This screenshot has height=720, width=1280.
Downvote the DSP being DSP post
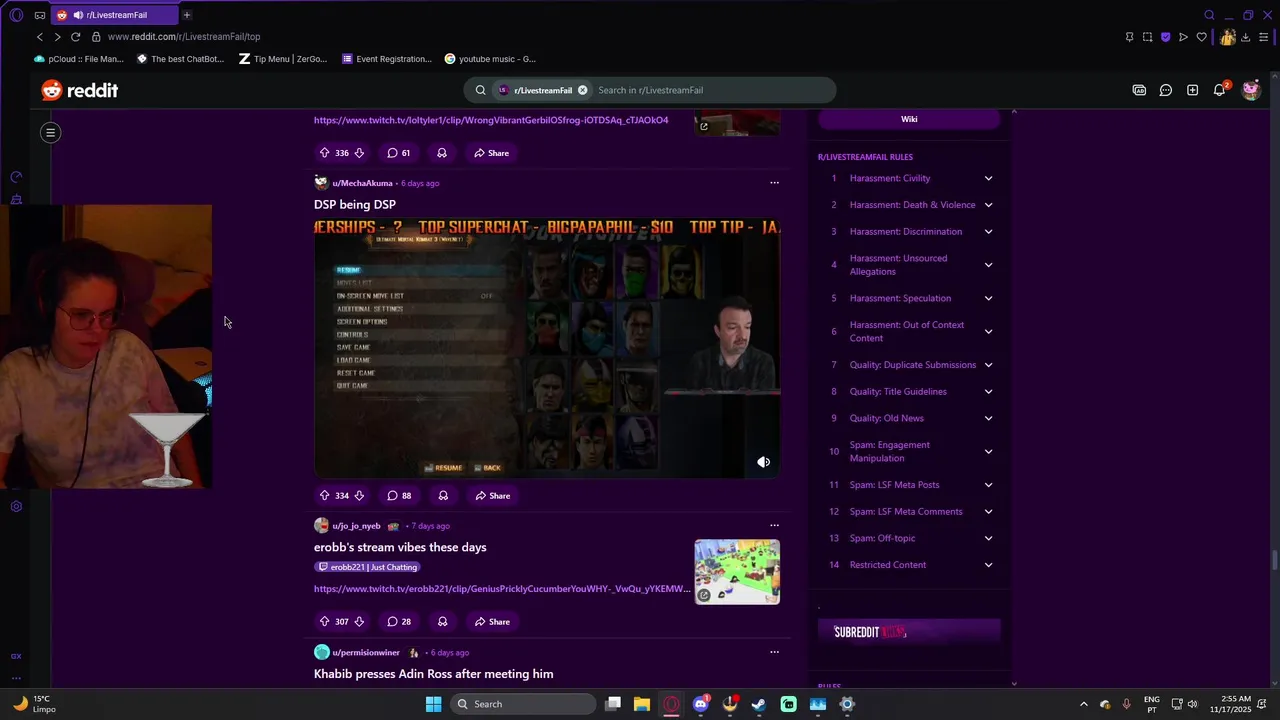click(x=359, y=495)
